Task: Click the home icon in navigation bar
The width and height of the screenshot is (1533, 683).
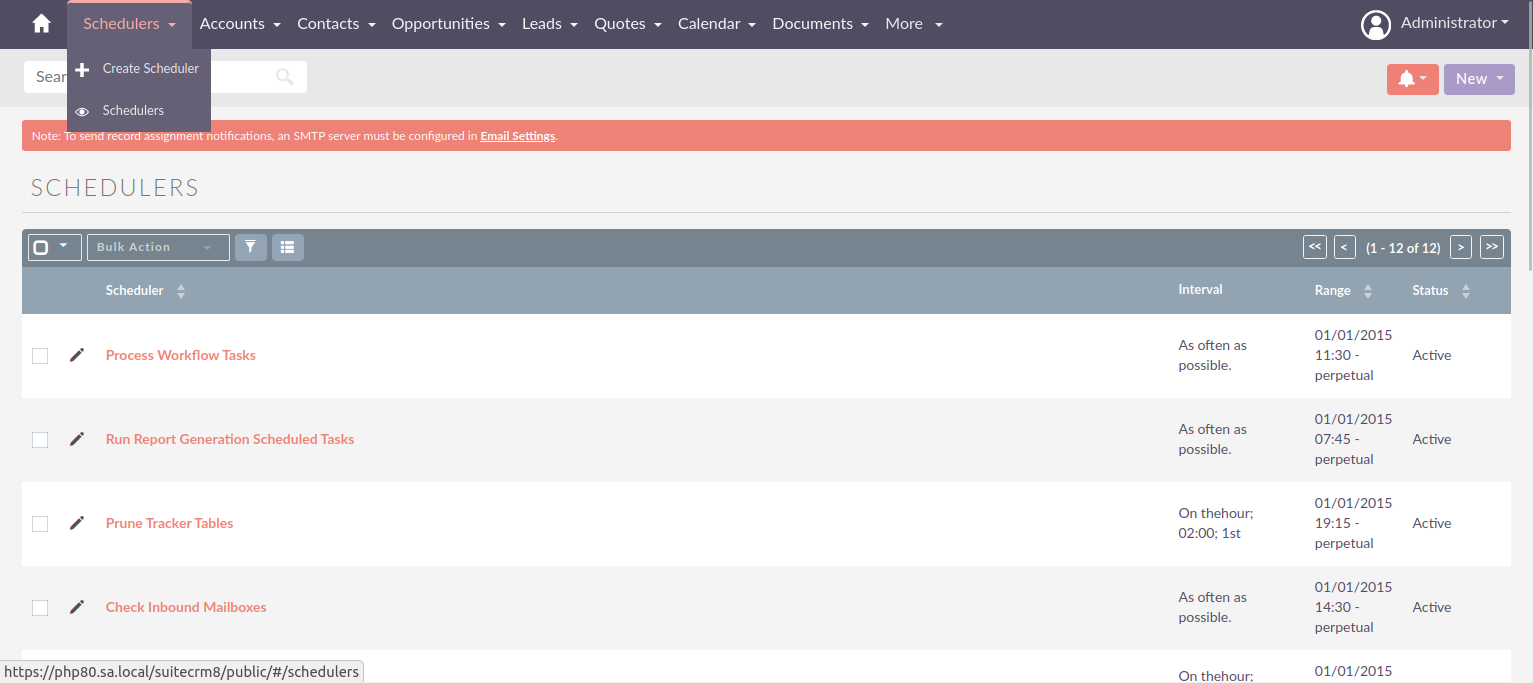Action: click(x=39, y=22)
